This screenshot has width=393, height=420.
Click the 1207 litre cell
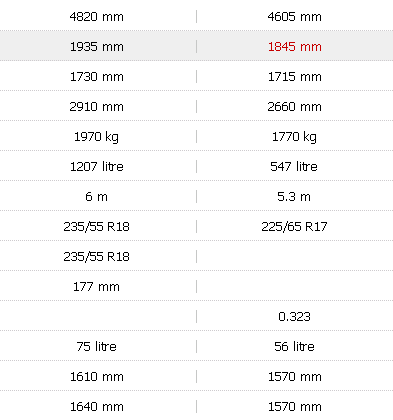tap(96, 167)
